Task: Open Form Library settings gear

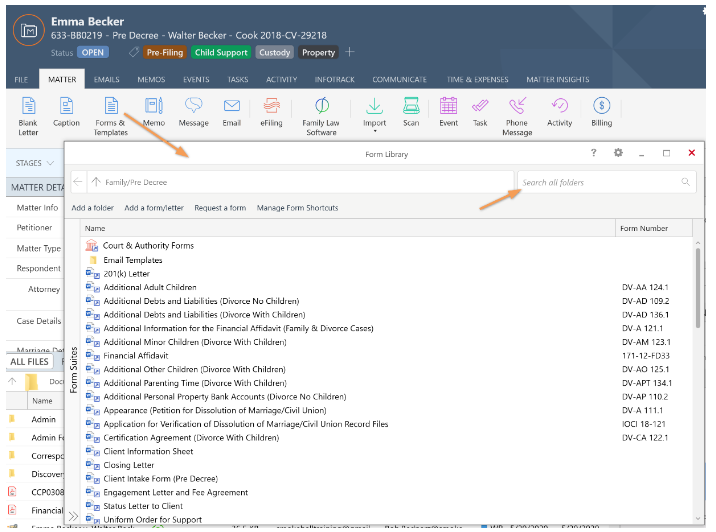Action: click(x=618, y=153)
